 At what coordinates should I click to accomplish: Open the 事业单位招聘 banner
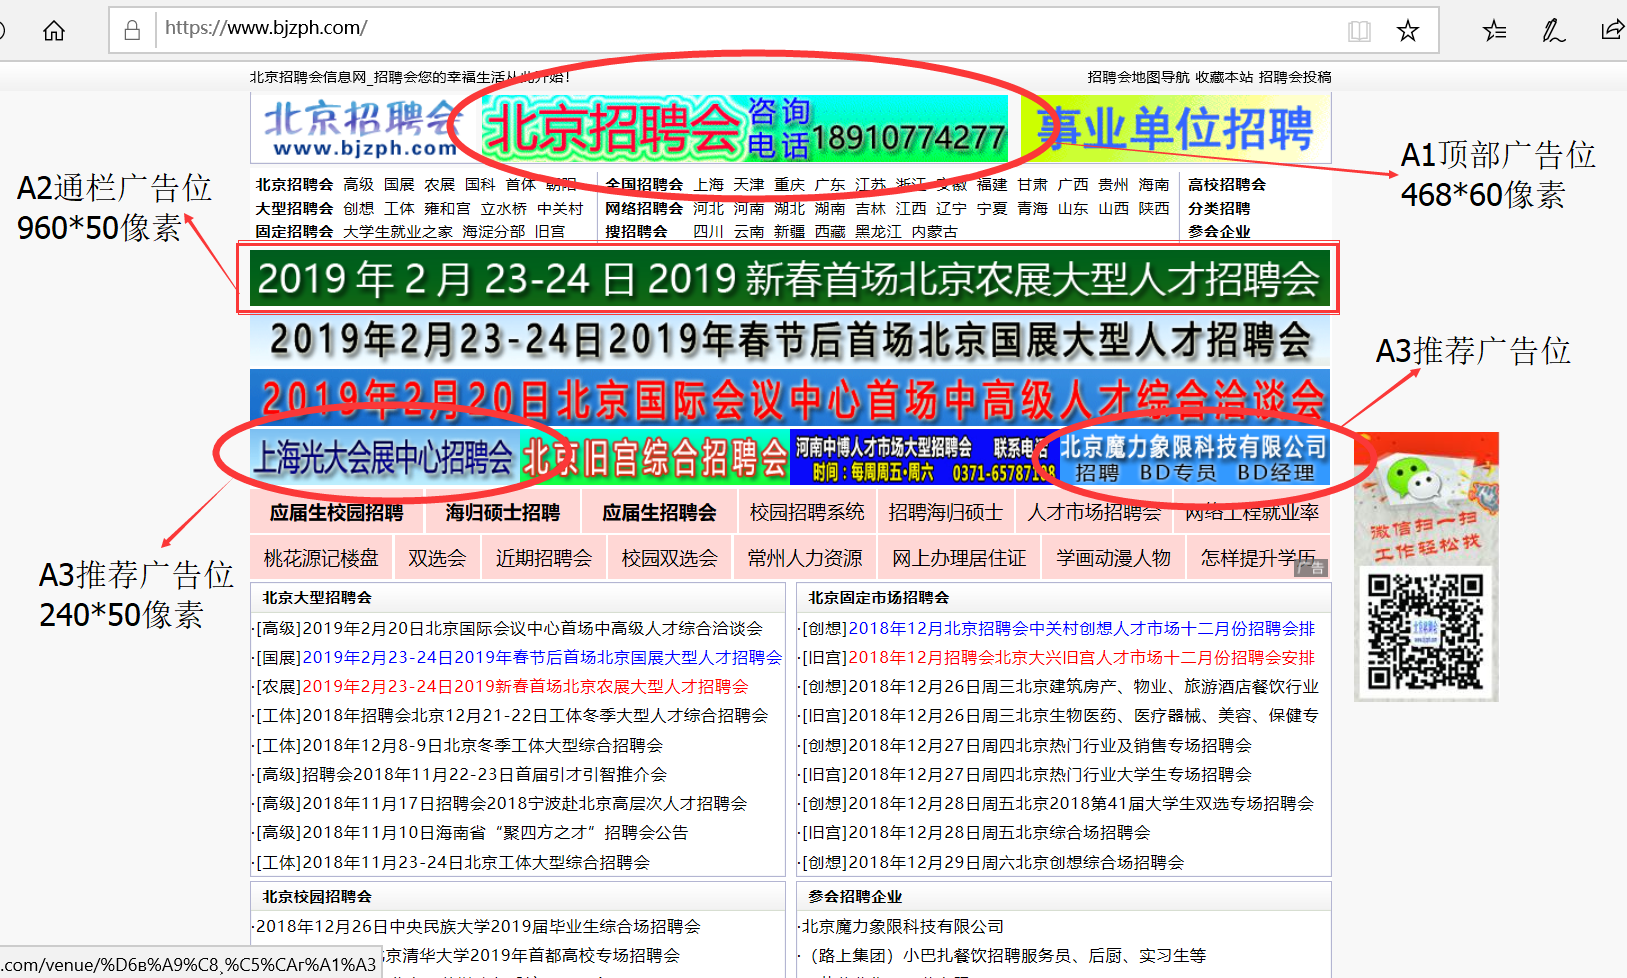1175,129
